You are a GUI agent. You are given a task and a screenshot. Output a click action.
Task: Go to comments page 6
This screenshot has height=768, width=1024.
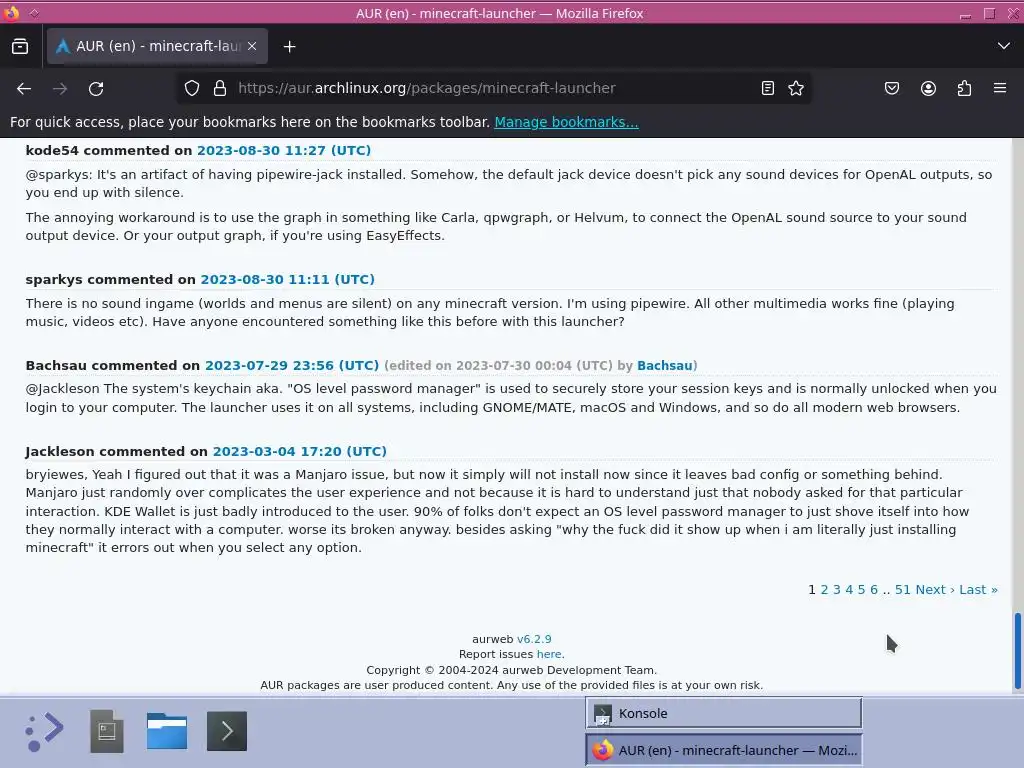(874, 590)
